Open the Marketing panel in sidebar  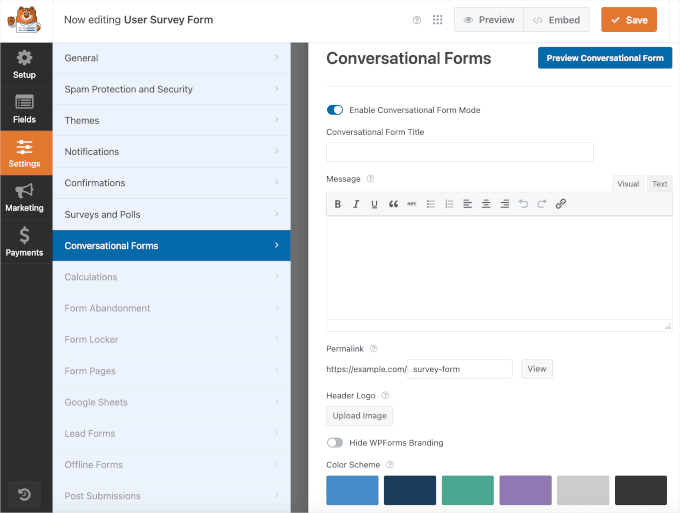(x=25, y=197)
